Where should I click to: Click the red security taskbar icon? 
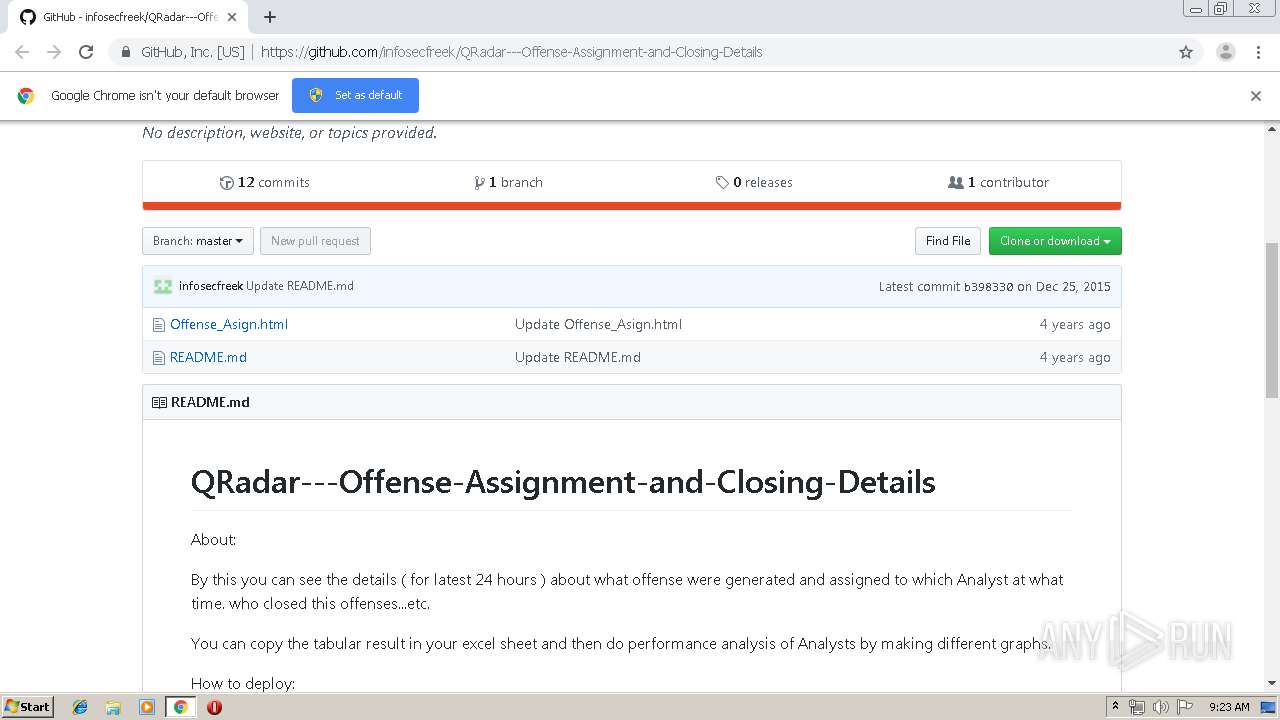tap(214, 707)
